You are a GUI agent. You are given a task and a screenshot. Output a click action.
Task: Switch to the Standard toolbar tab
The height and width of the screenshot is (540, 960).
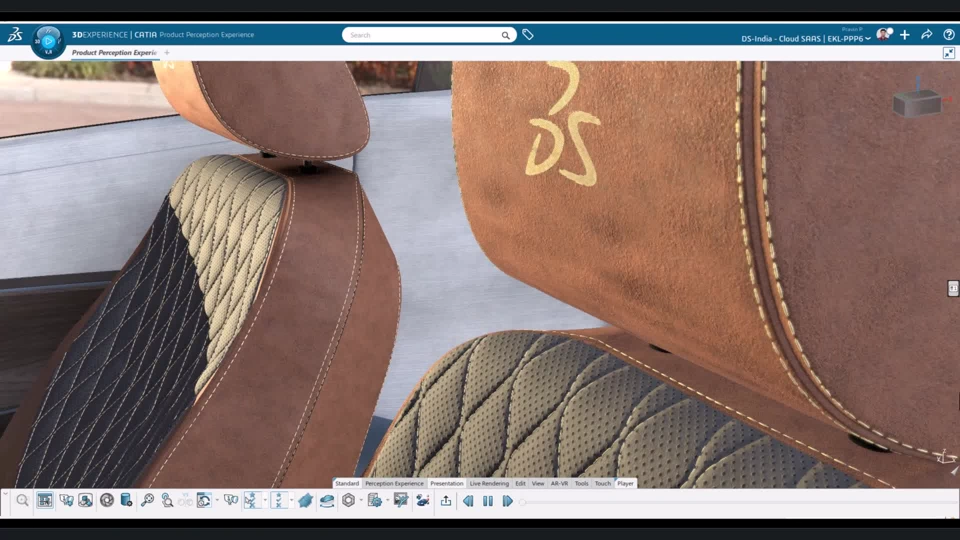(x=347, y=484)
